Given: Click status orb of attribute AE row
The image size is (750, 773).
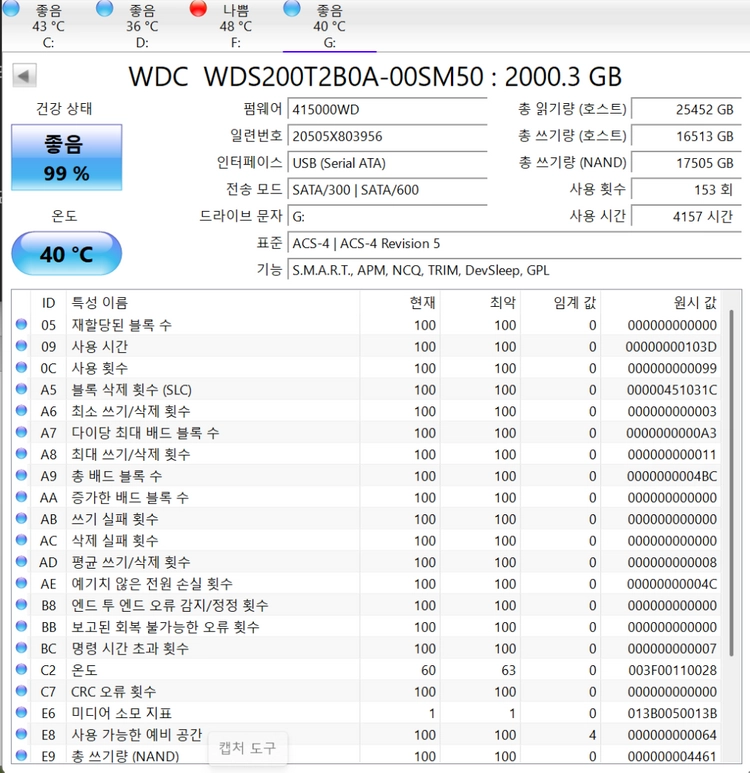Looking at the screenshot, I should (x=21, y=583).
